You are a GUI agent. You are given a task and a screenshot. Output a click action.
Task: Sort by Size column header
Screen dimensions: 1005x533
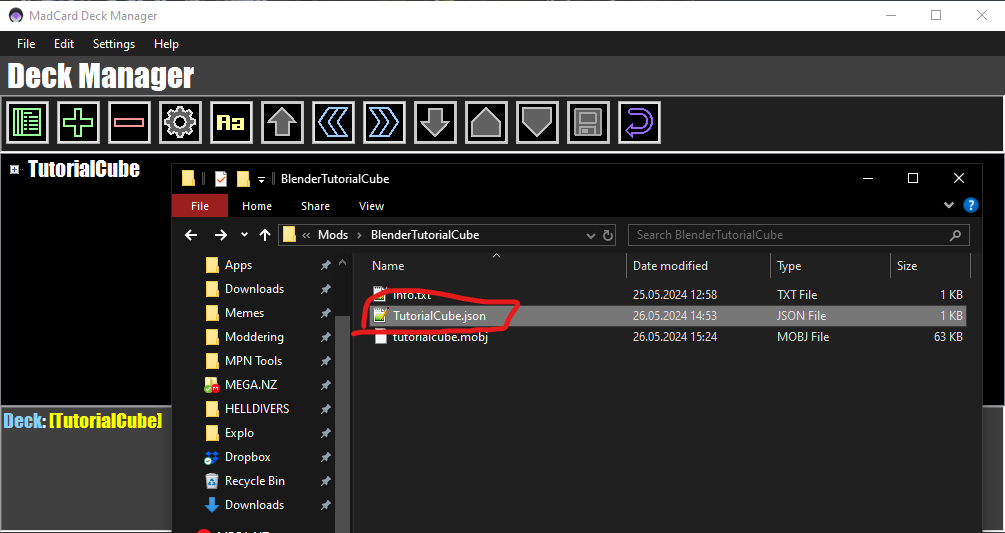(907, 266)
